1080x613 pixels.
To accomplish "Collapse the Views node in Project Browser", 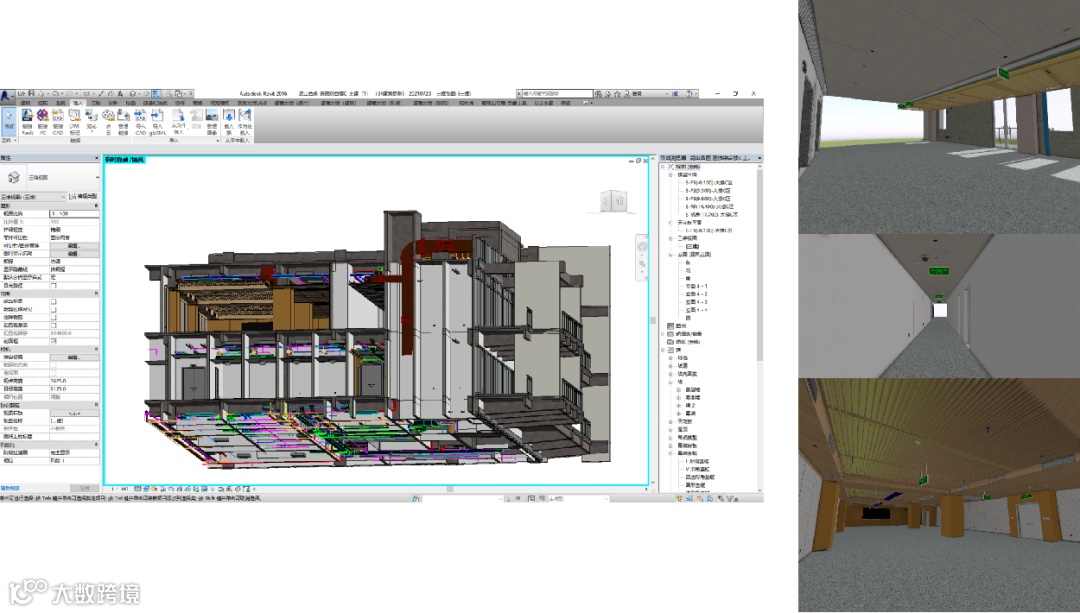I will (664, 167).
